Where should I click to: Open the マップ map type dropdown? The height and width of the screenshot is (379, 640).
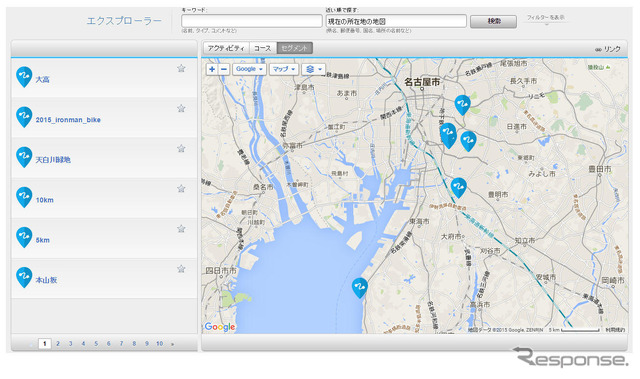pos(284,69)
